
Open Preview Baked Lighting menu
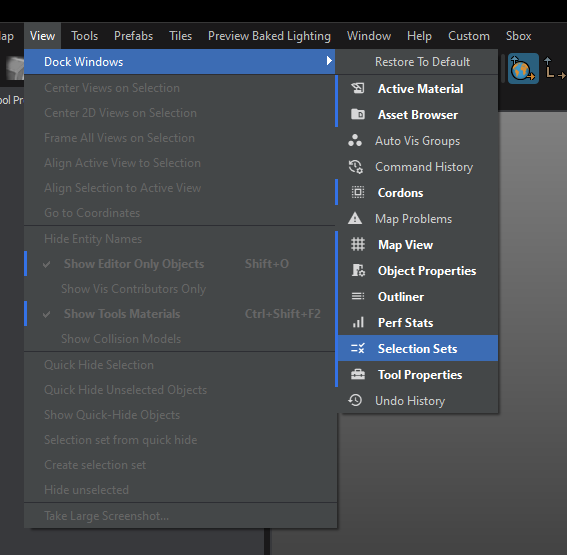[x=269, y=36]
